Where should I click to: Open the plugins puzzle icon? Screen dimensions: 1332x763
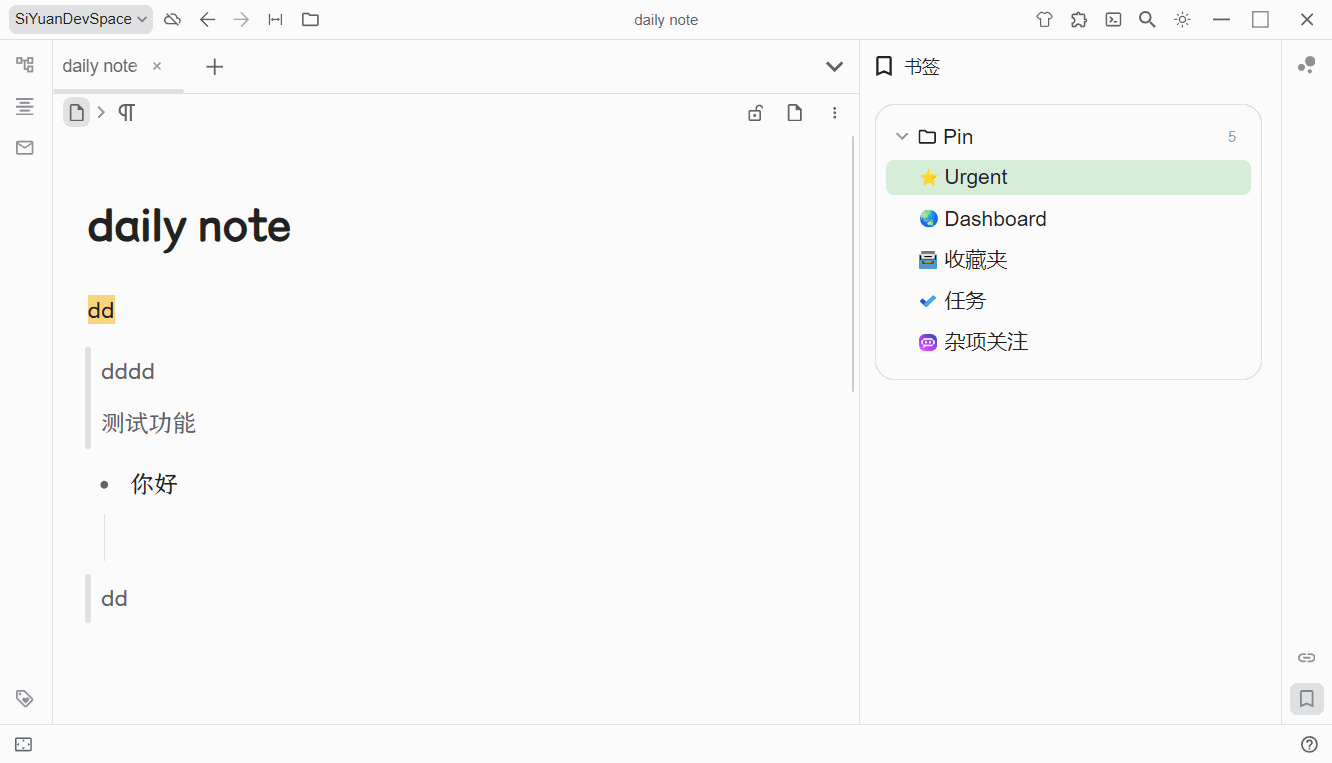point(1079,19)
